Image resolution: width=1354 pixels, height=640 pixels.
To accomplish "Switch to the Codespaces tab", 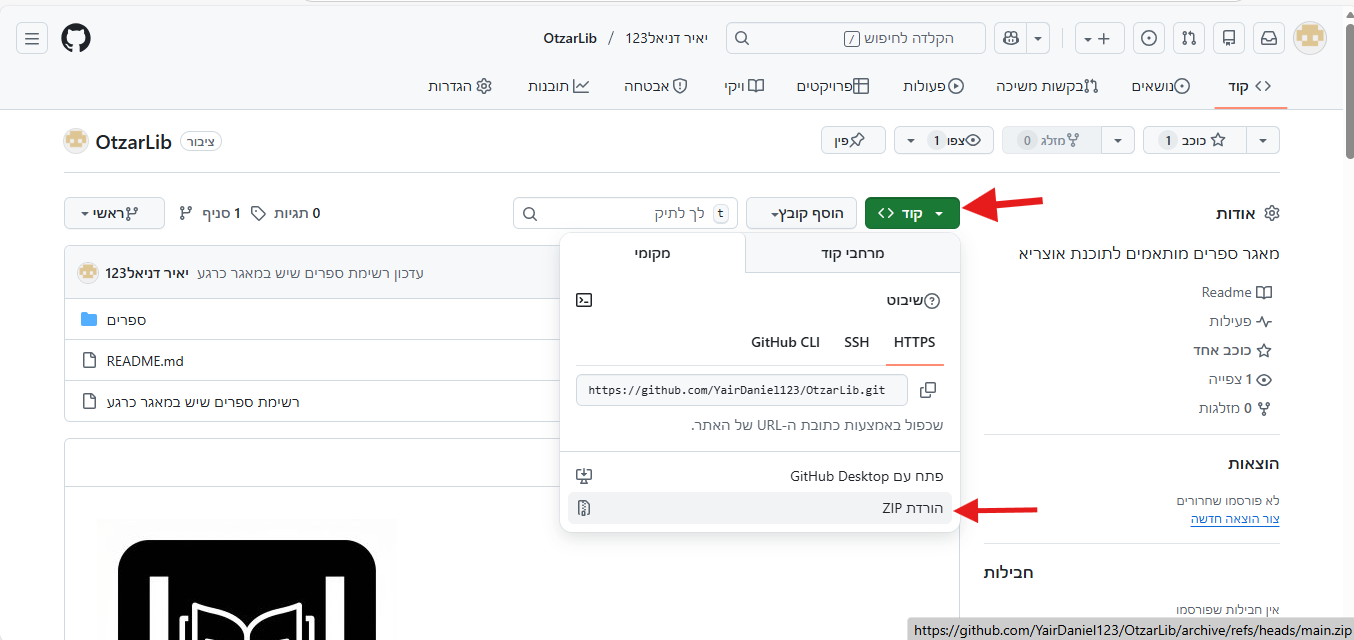I will [x=852, y=253].
